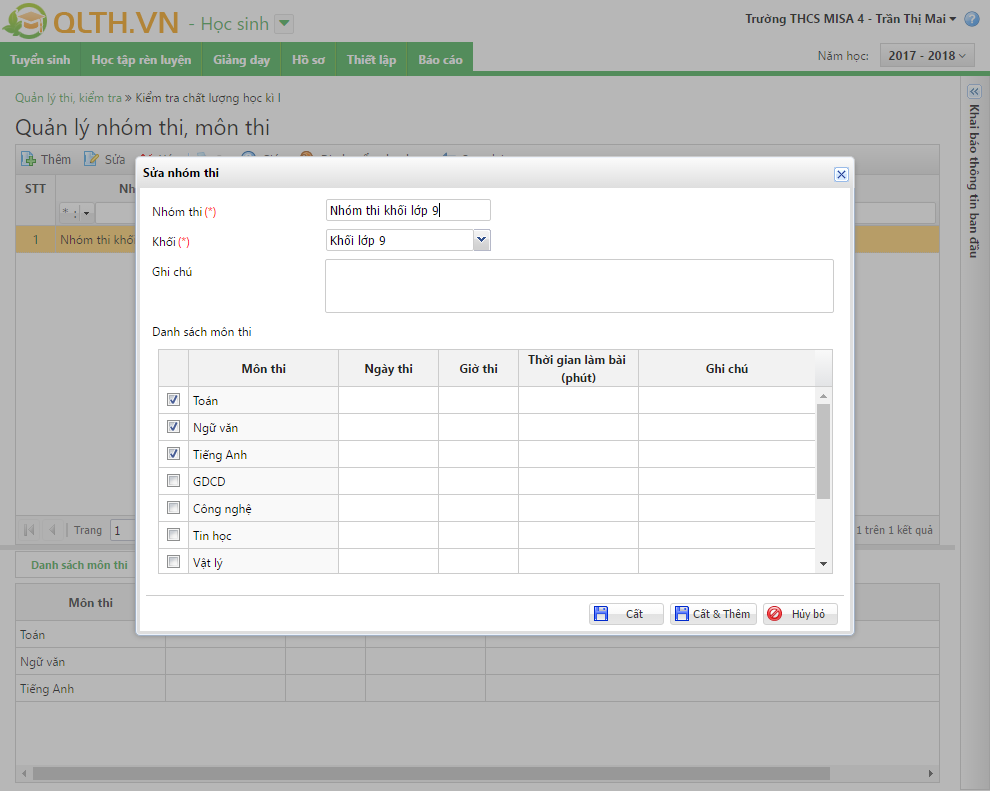The image size is (990, 791).
Task: Click the bottom horizontal scrollbar thumb
Action: (431, 773)
